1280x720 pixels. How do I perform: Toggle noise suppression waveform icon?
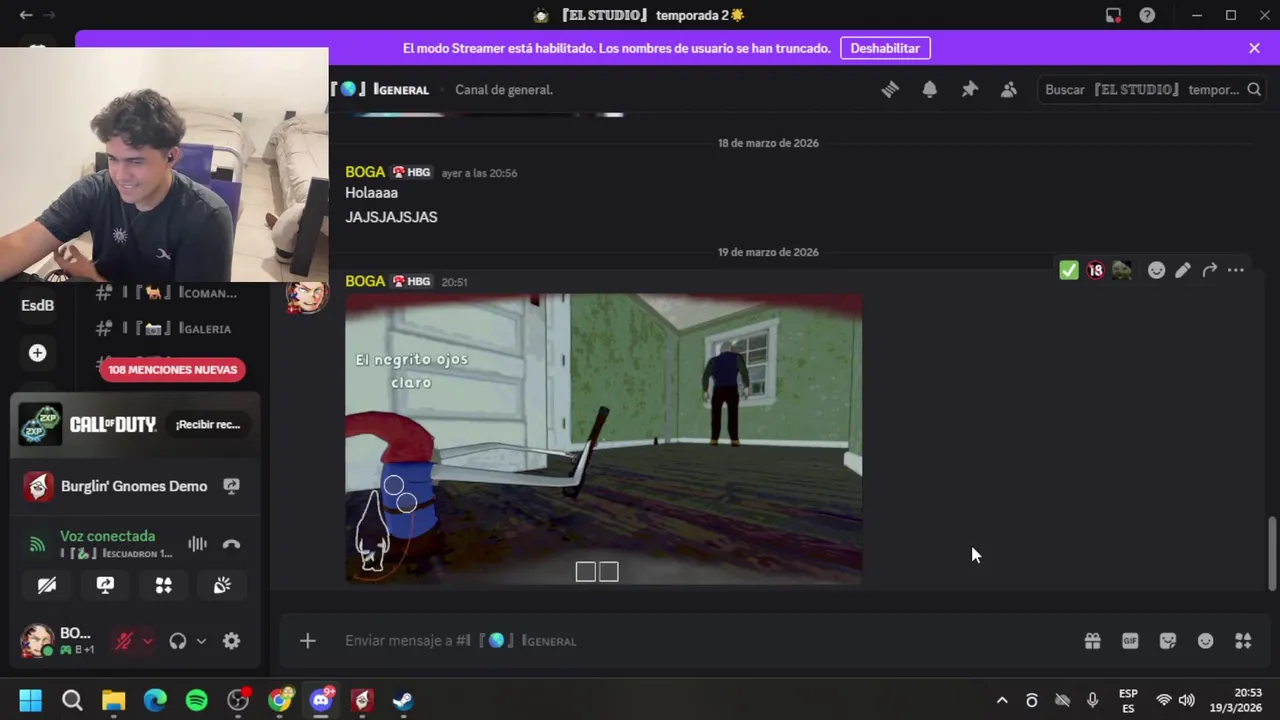coord(197,544)
